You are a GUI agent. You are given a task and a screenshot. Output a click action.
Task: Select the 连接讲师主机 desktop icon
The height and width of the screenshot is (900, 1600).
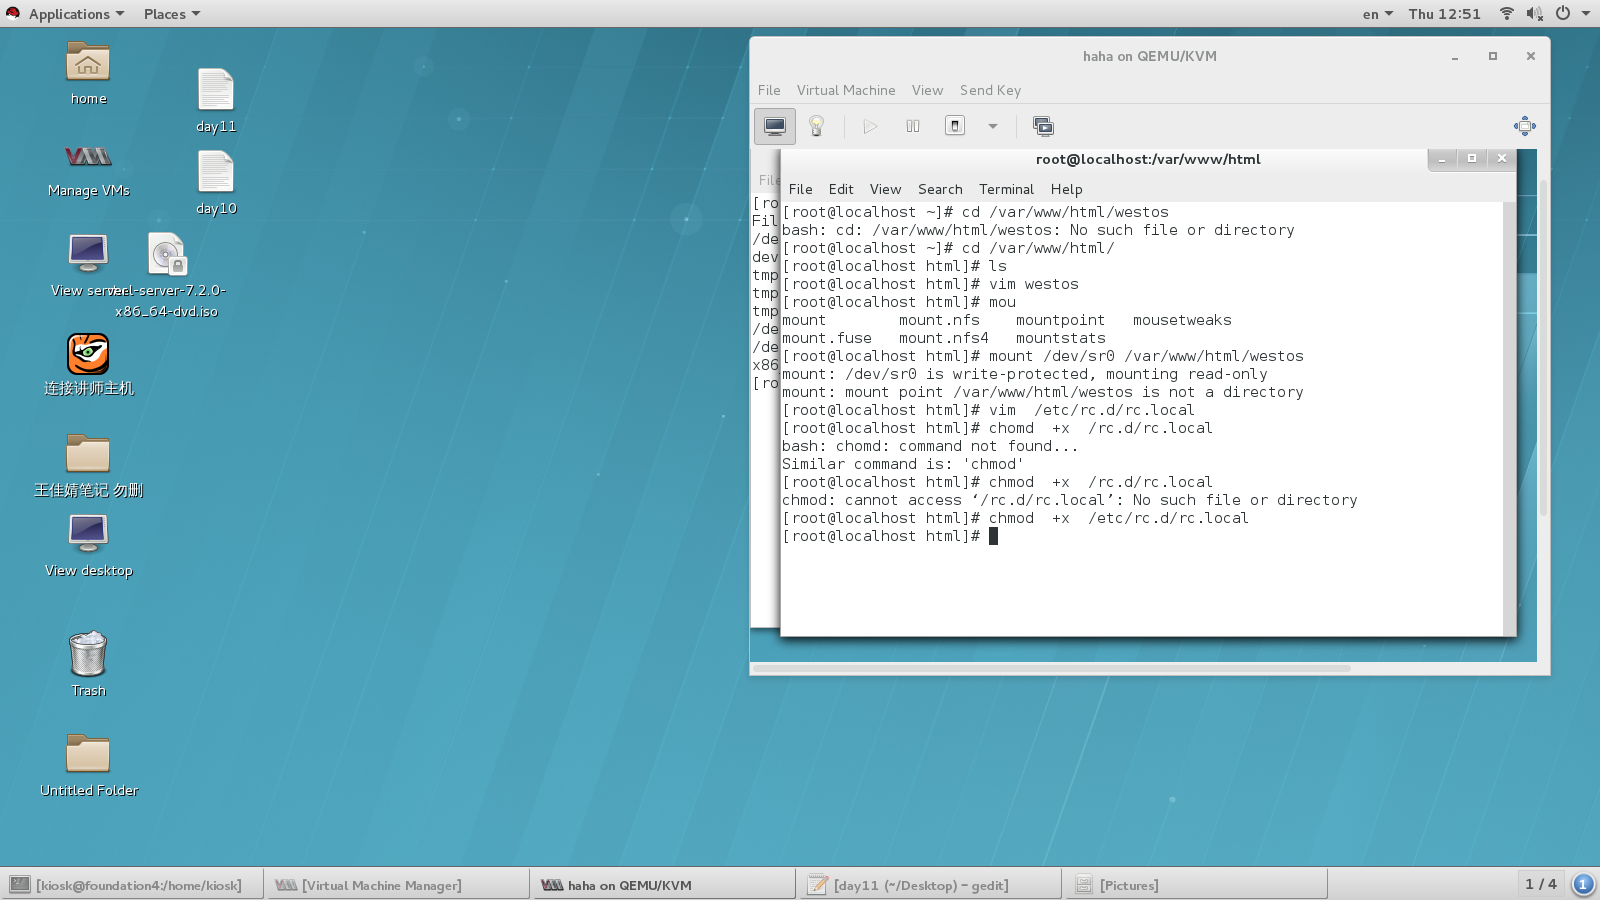[88, 365]
